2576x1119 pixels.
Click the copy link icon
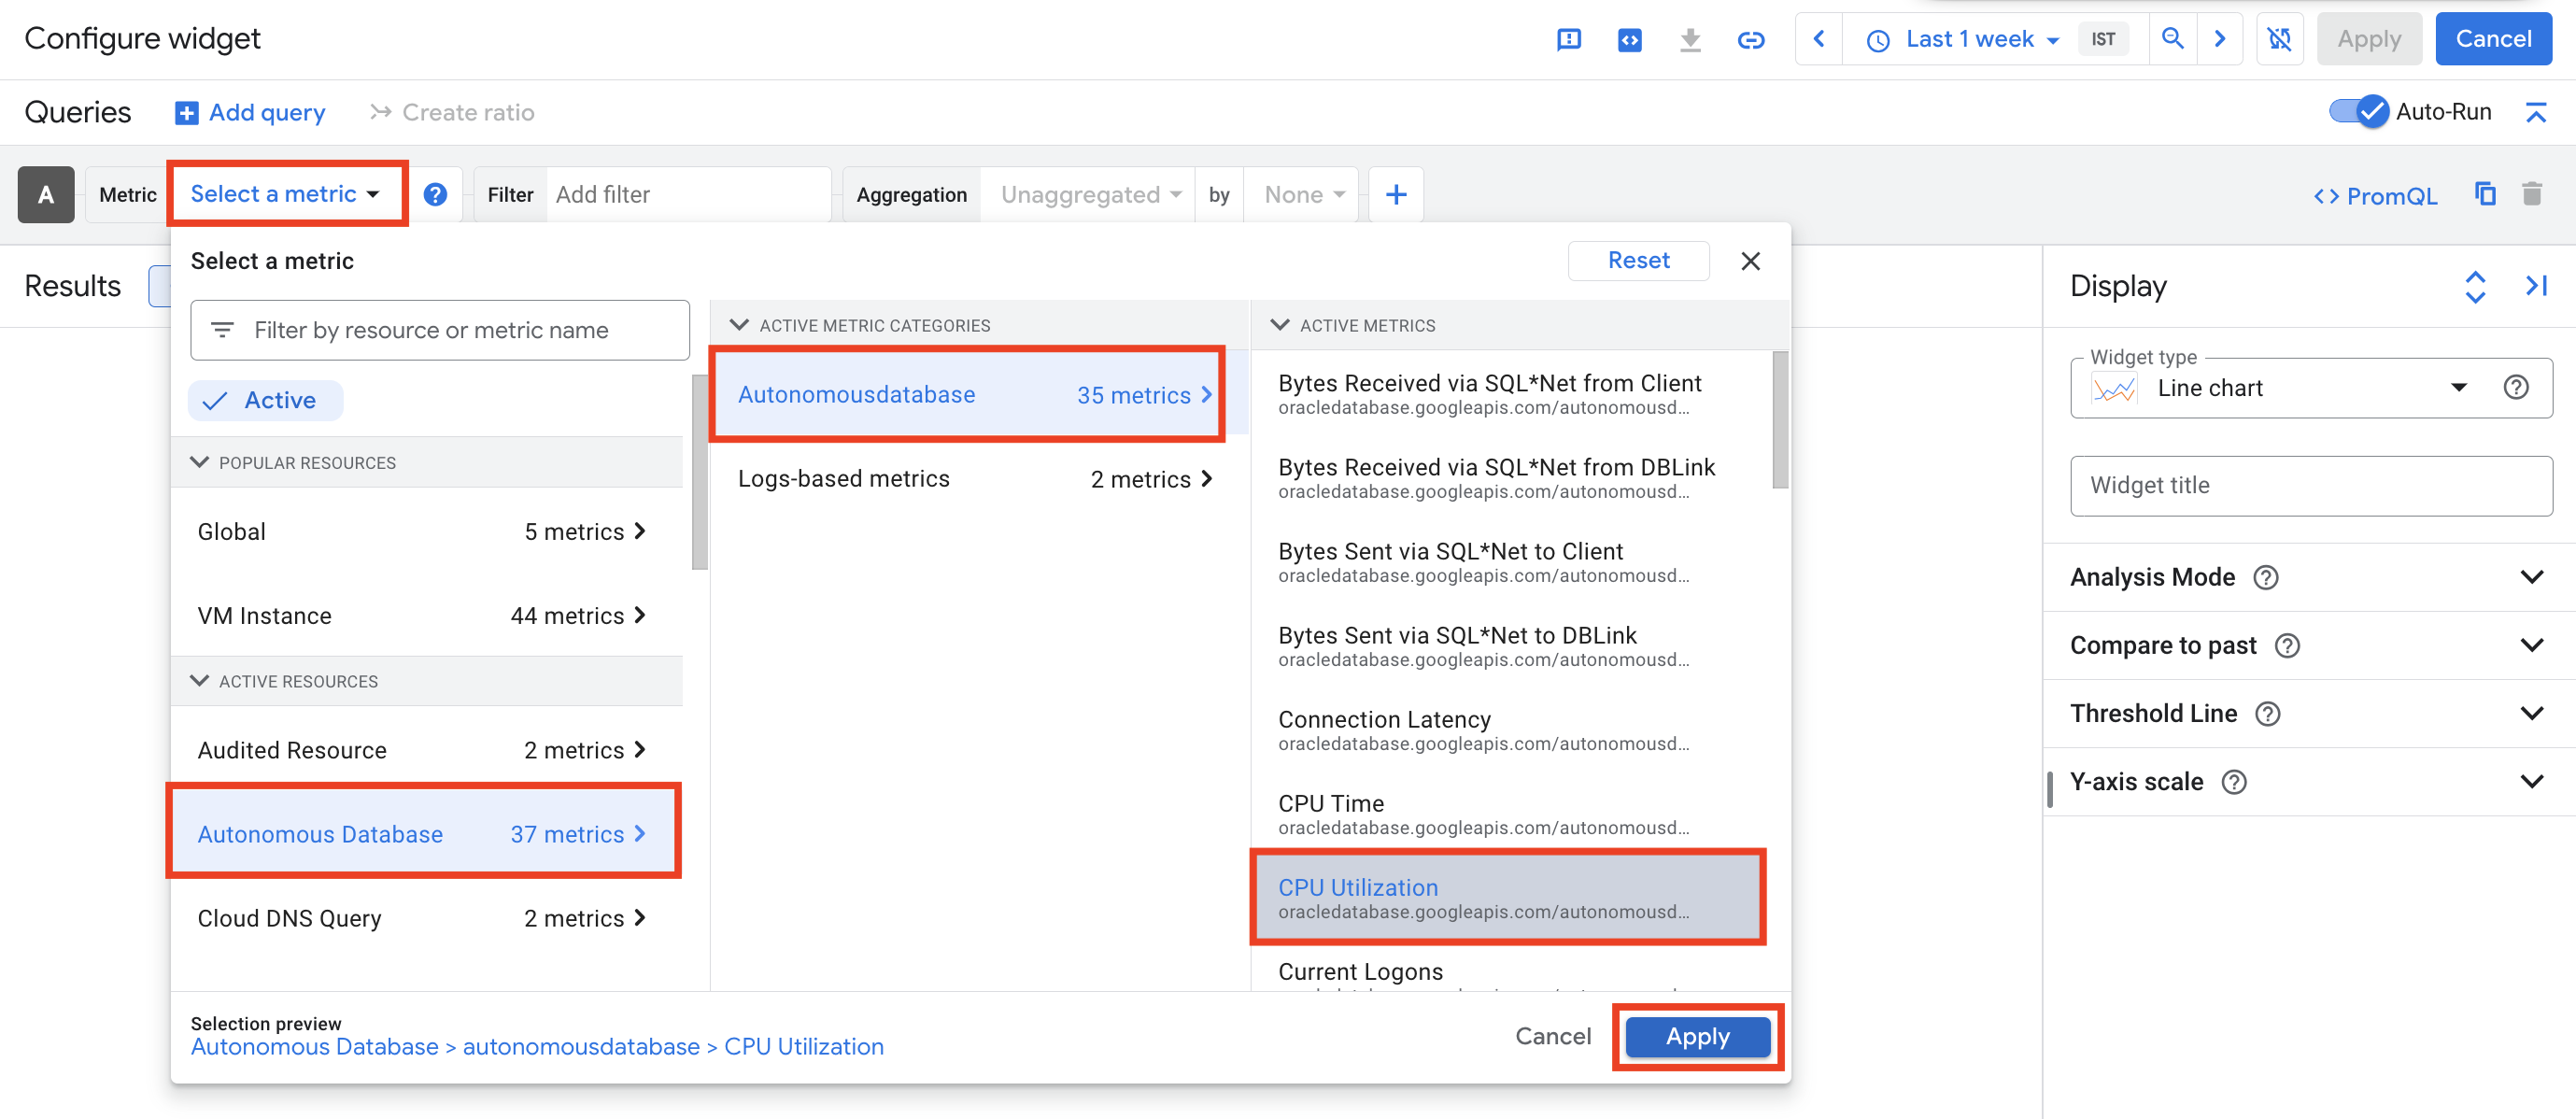point(1750,39)
